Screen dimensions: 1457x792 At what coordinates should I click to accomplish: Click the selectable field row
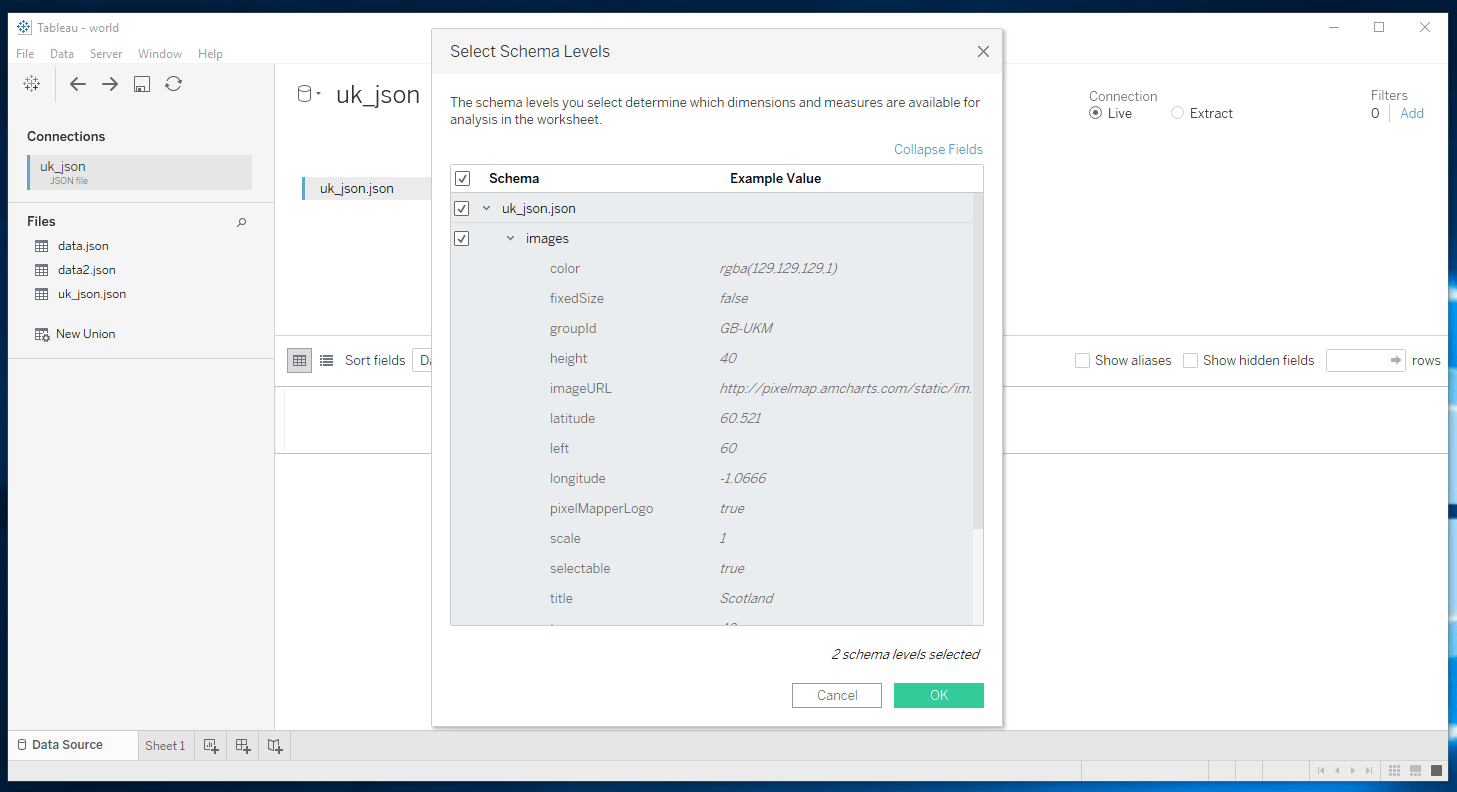[x=711, y=569]
